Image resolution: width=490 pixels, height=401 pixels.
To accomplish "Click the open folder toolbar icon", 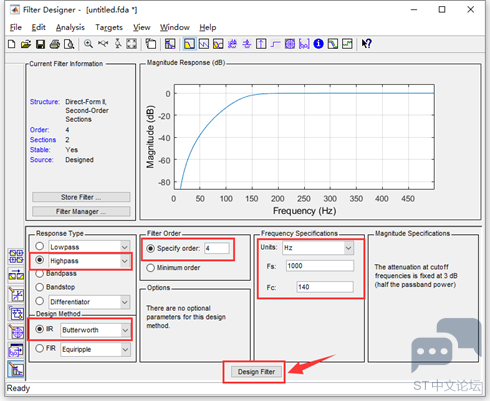I will (26, 44).
